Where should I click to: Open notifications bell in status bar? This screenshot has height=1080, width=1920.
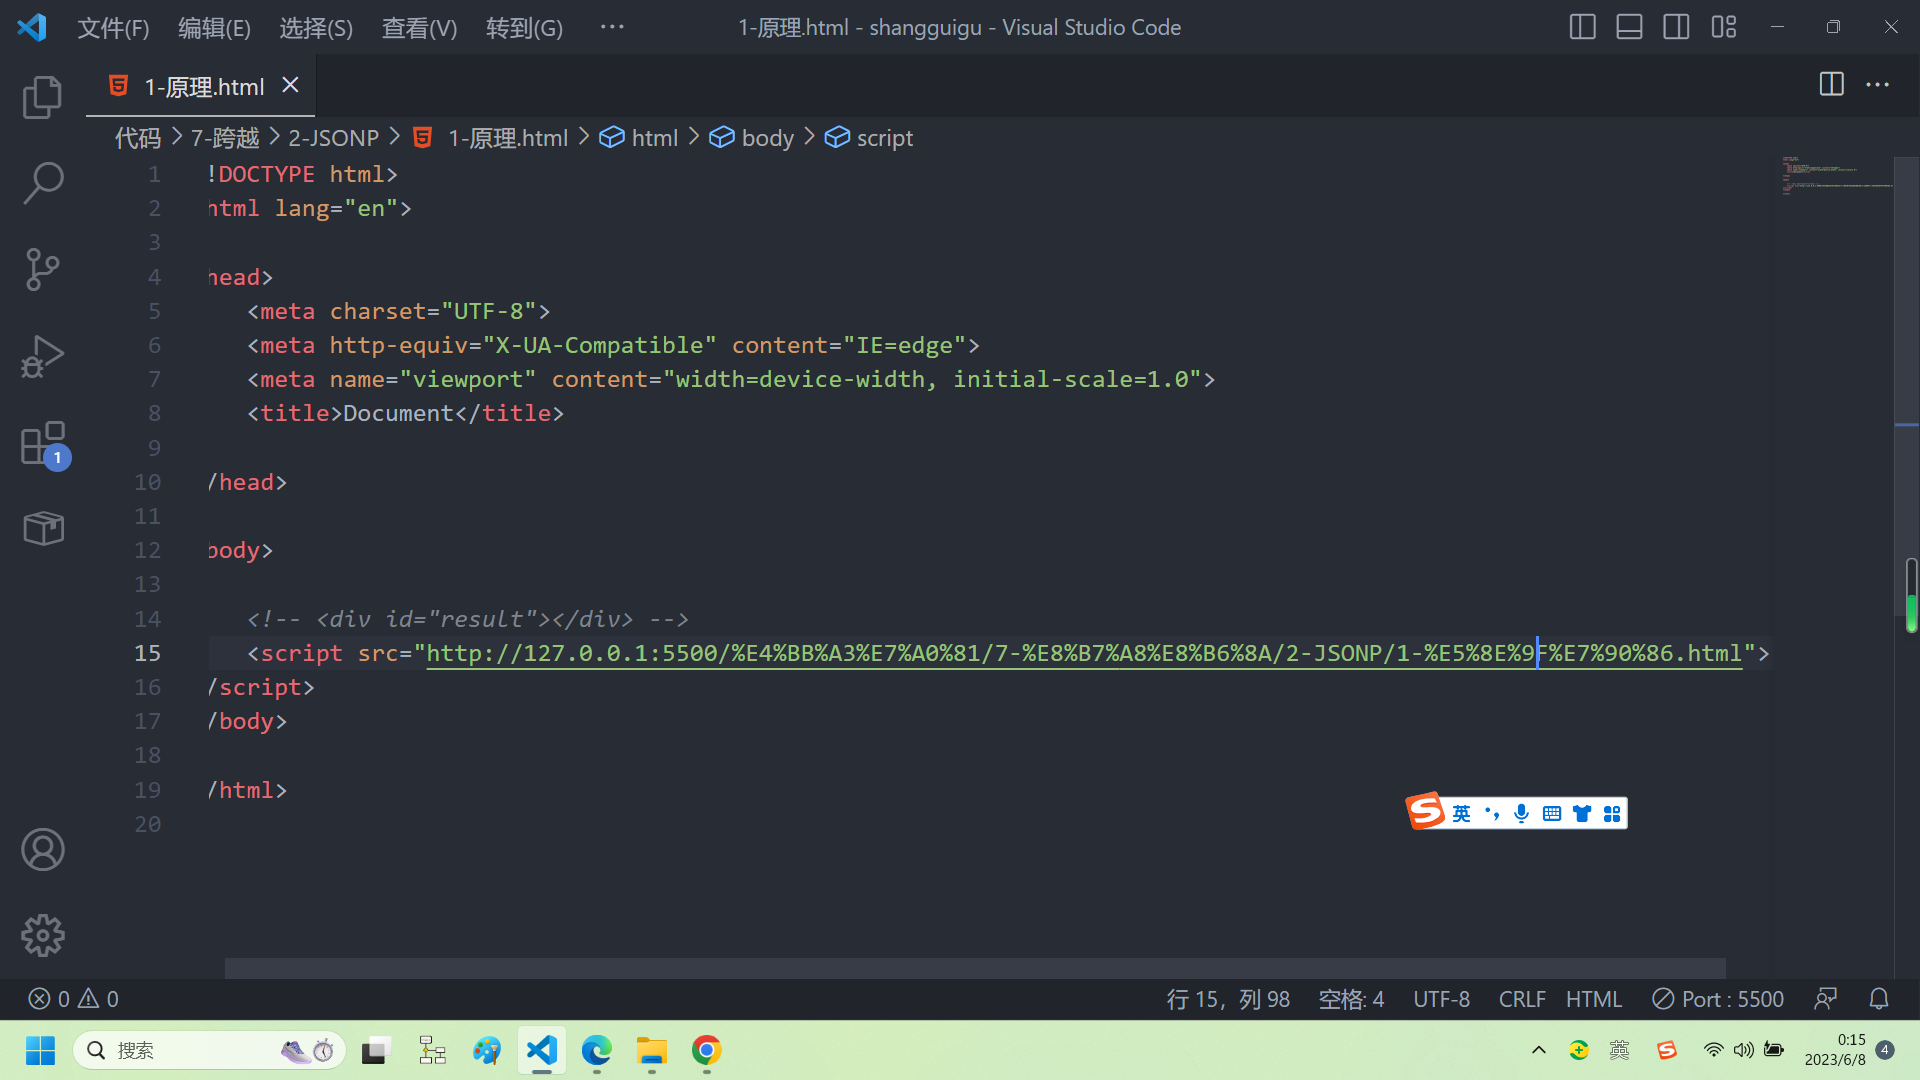1879,999
